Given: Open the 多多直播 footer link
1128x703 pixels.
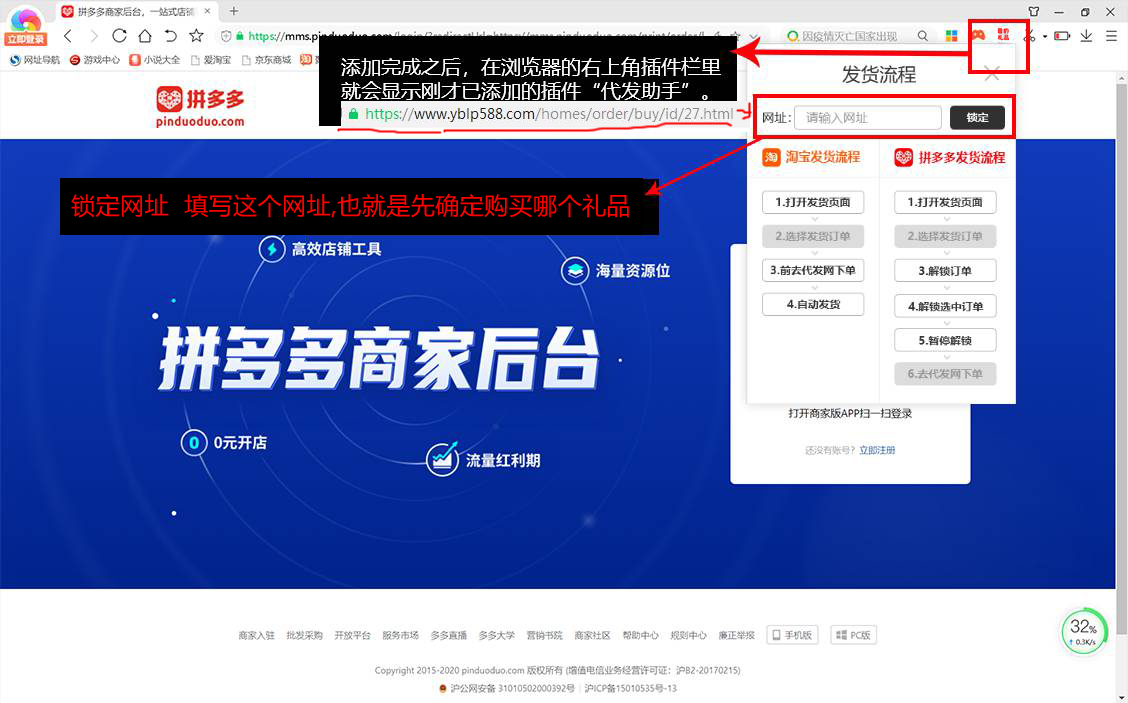Looking at the screenshot, I should [449, 635].
